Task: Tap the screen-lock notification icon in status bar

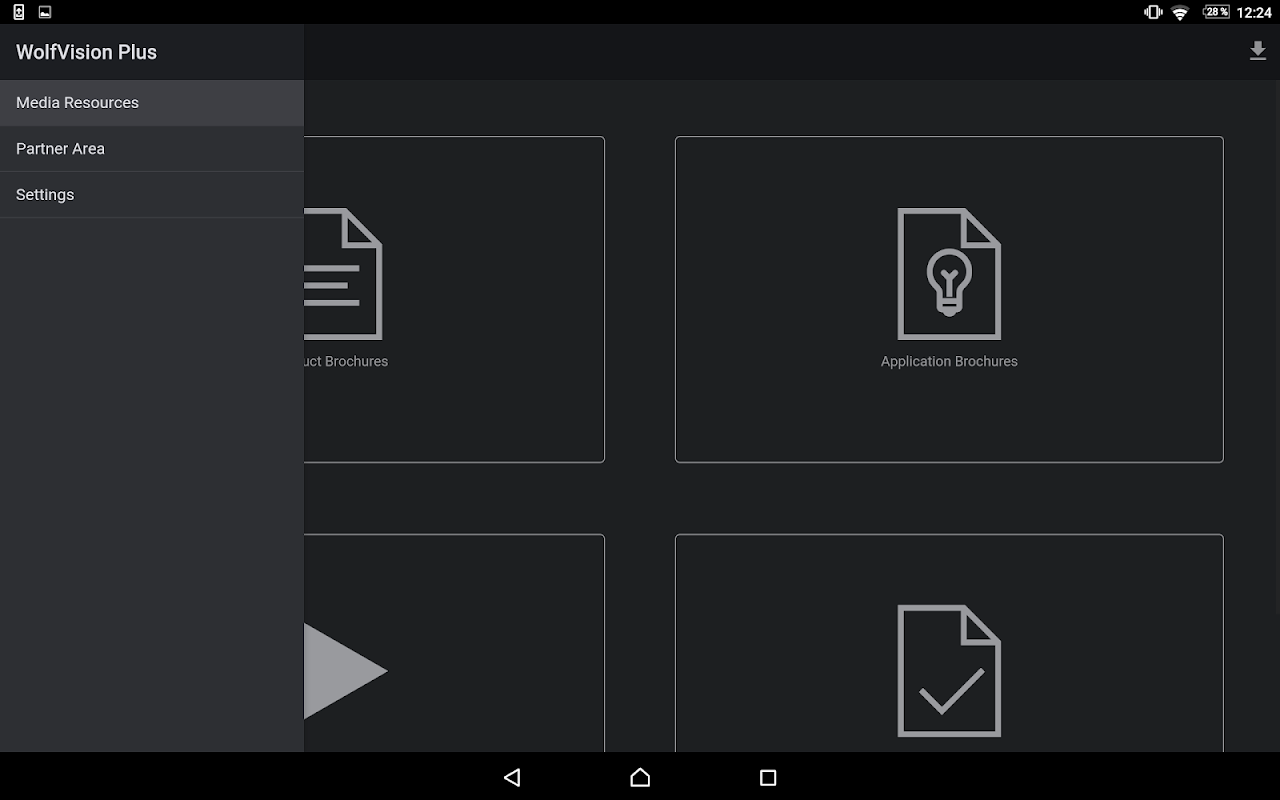Action: click(x=18, y=13)
